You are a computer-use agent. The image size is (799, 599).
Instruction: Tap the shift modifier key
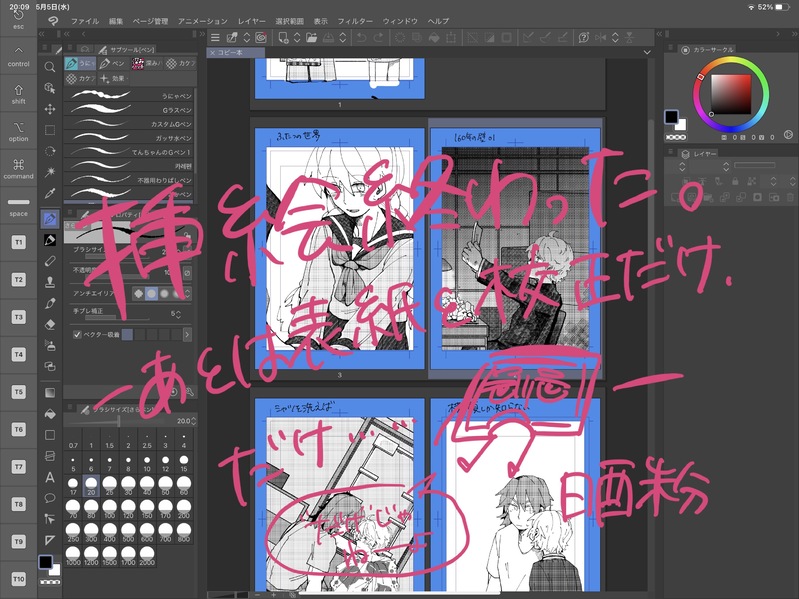point(18,95)
